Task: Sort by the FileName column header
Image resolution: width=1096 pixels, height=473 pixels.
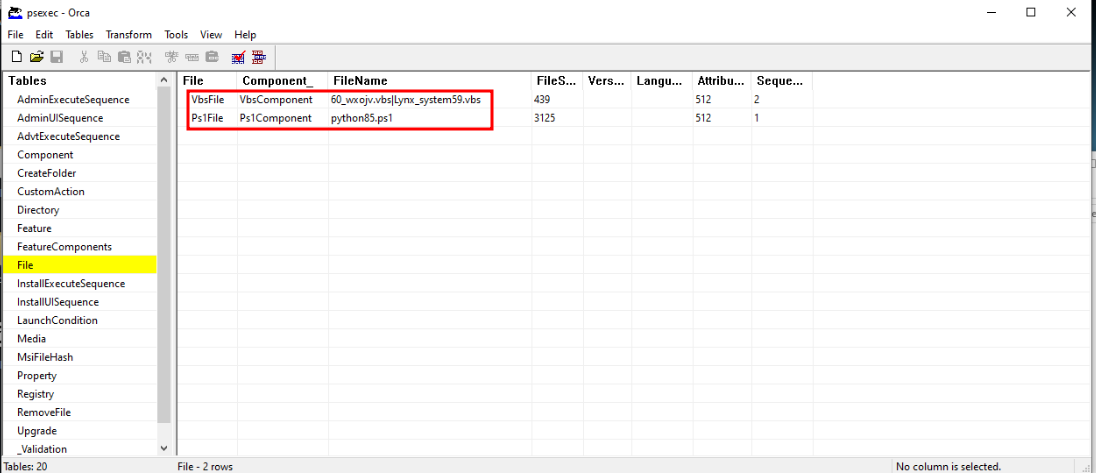Action: point(430,81)
